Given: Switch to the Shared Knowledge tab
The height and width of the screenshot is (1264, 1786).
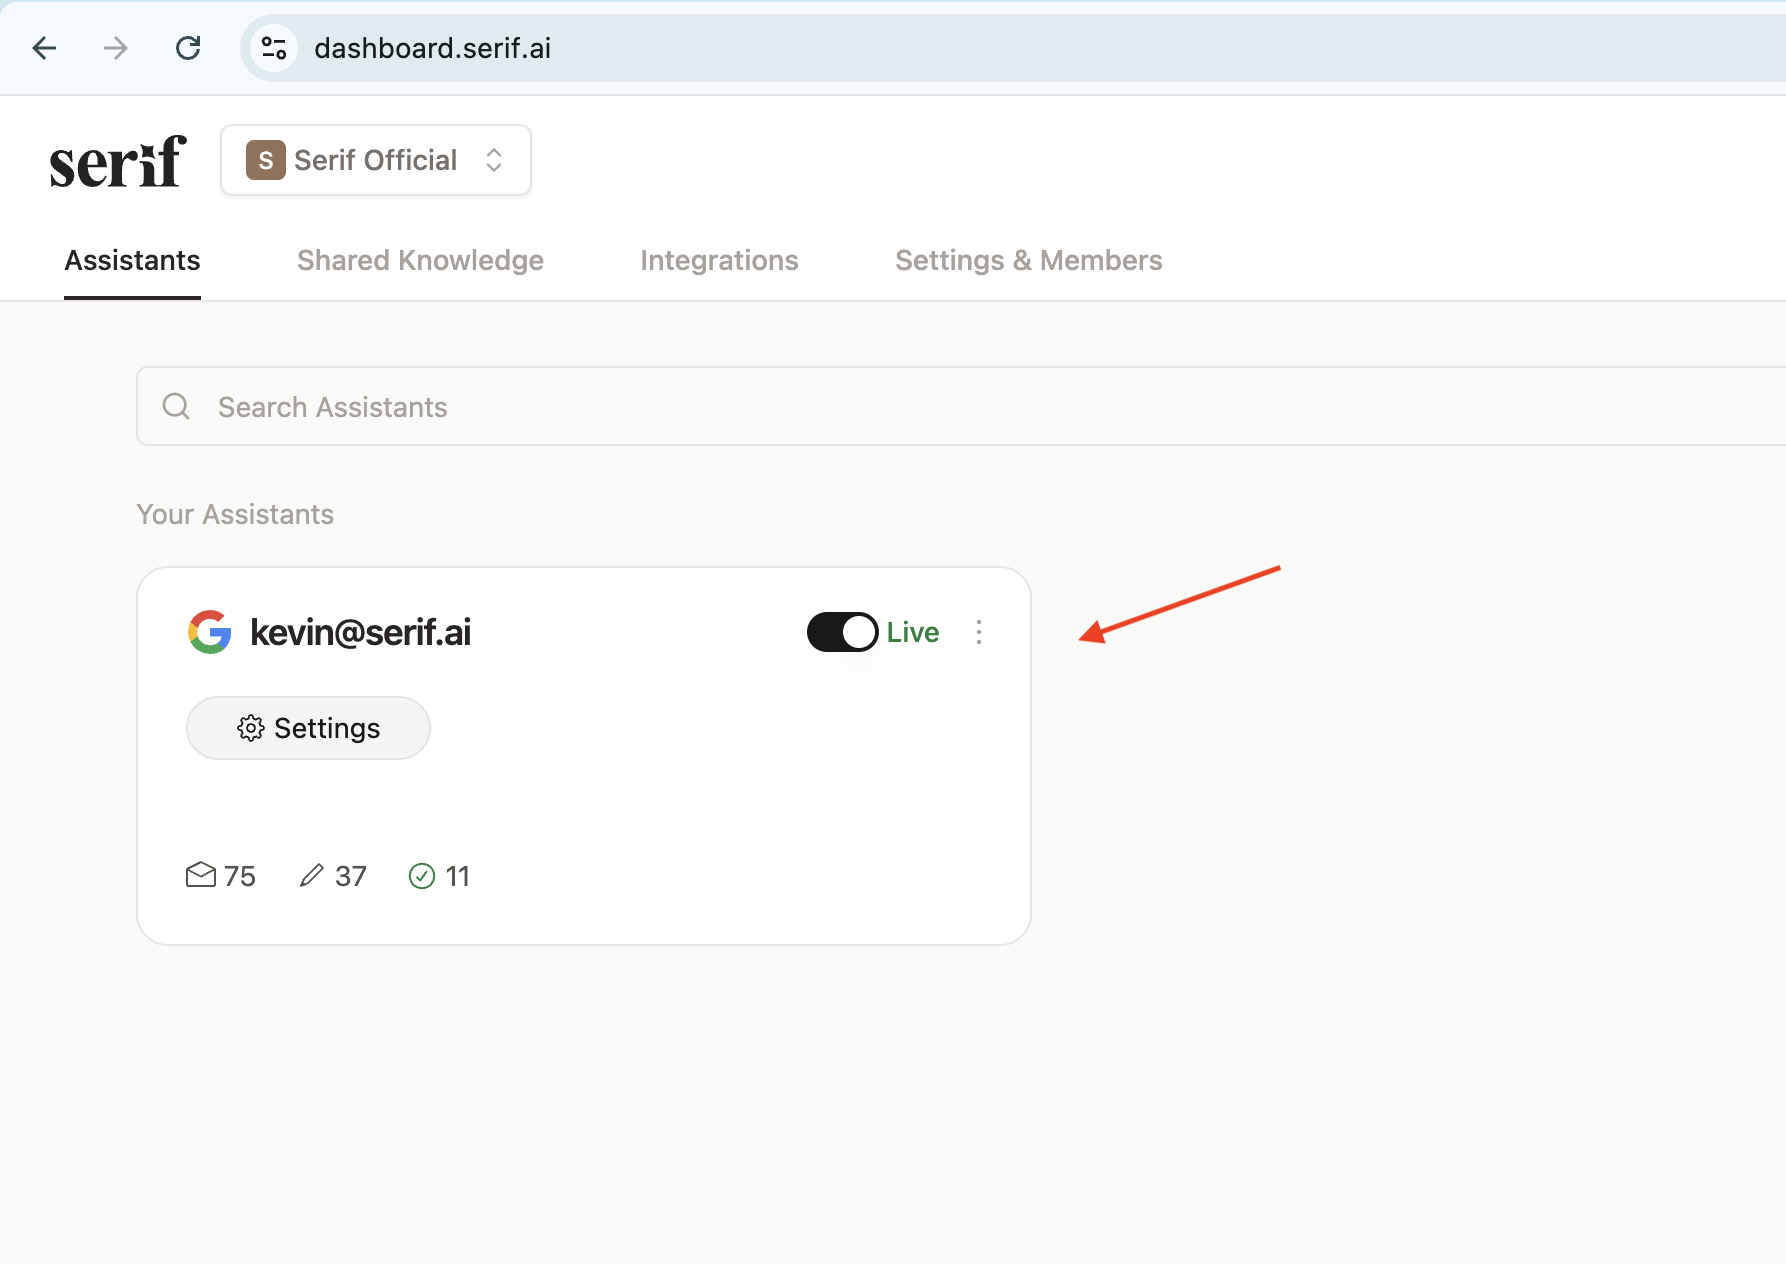Looking at the screenshot, I should pos(420,261).
